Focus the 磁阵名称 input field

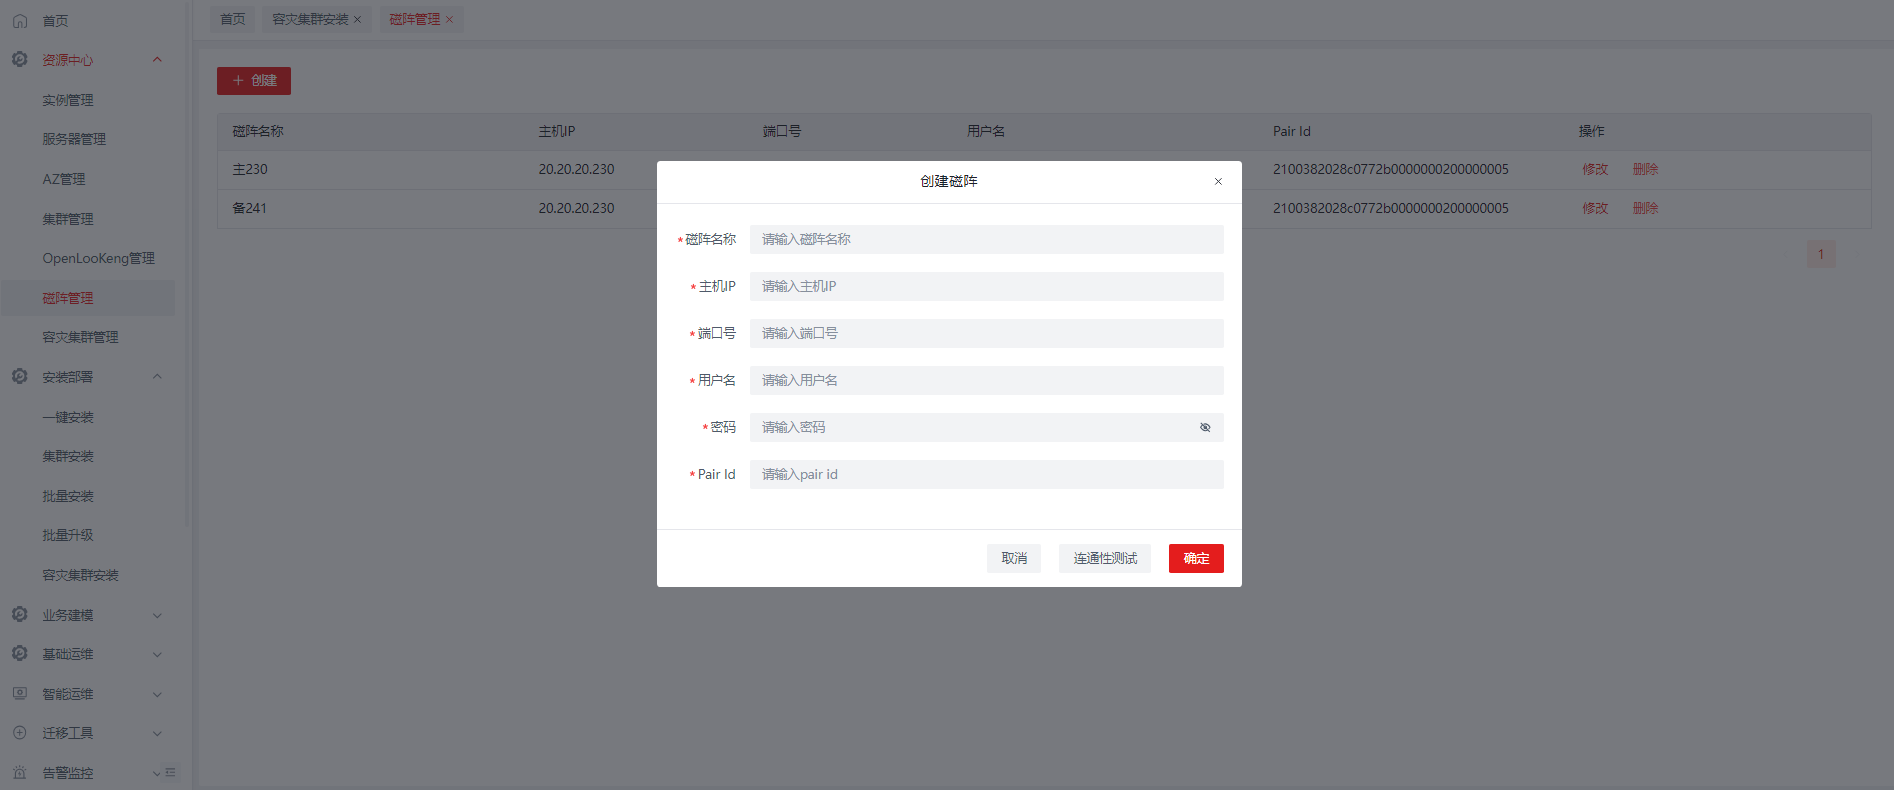(x=986, y=239)
